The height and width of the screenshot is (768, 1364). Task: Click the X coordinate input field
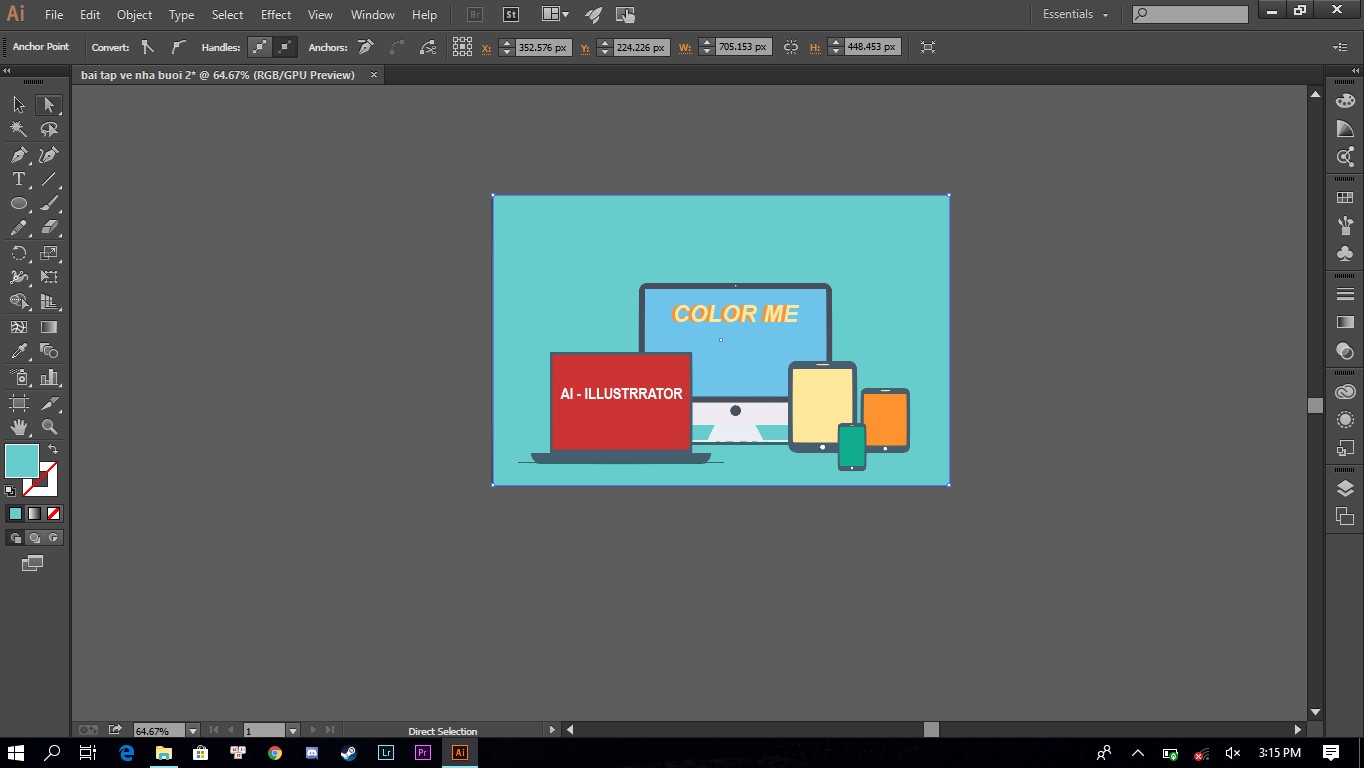[543, 47]
